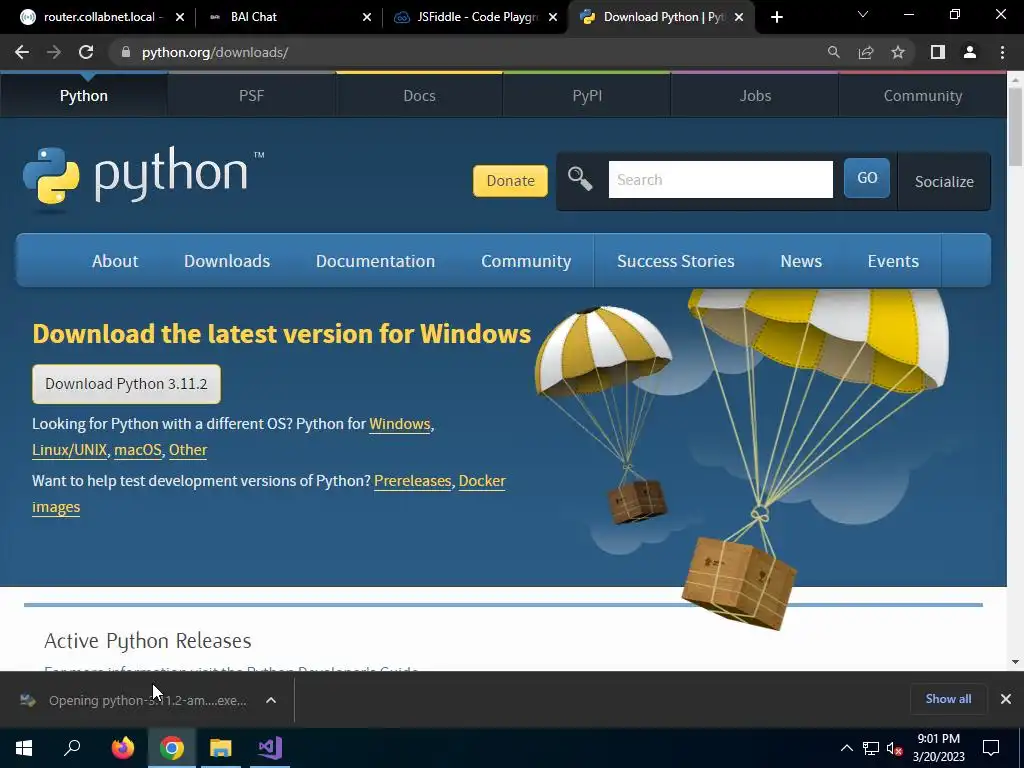The width and height of the screenshot is (1024, 768).
Task: Switch to the router.collabnet.local tab
Action: click(98, 17)
